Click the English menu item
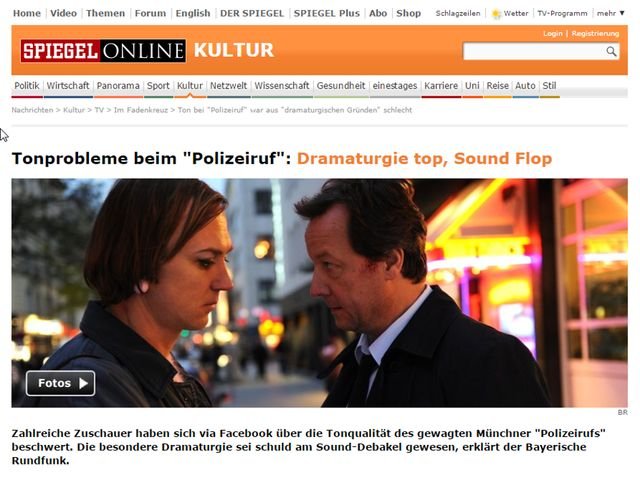 point(193,13)
